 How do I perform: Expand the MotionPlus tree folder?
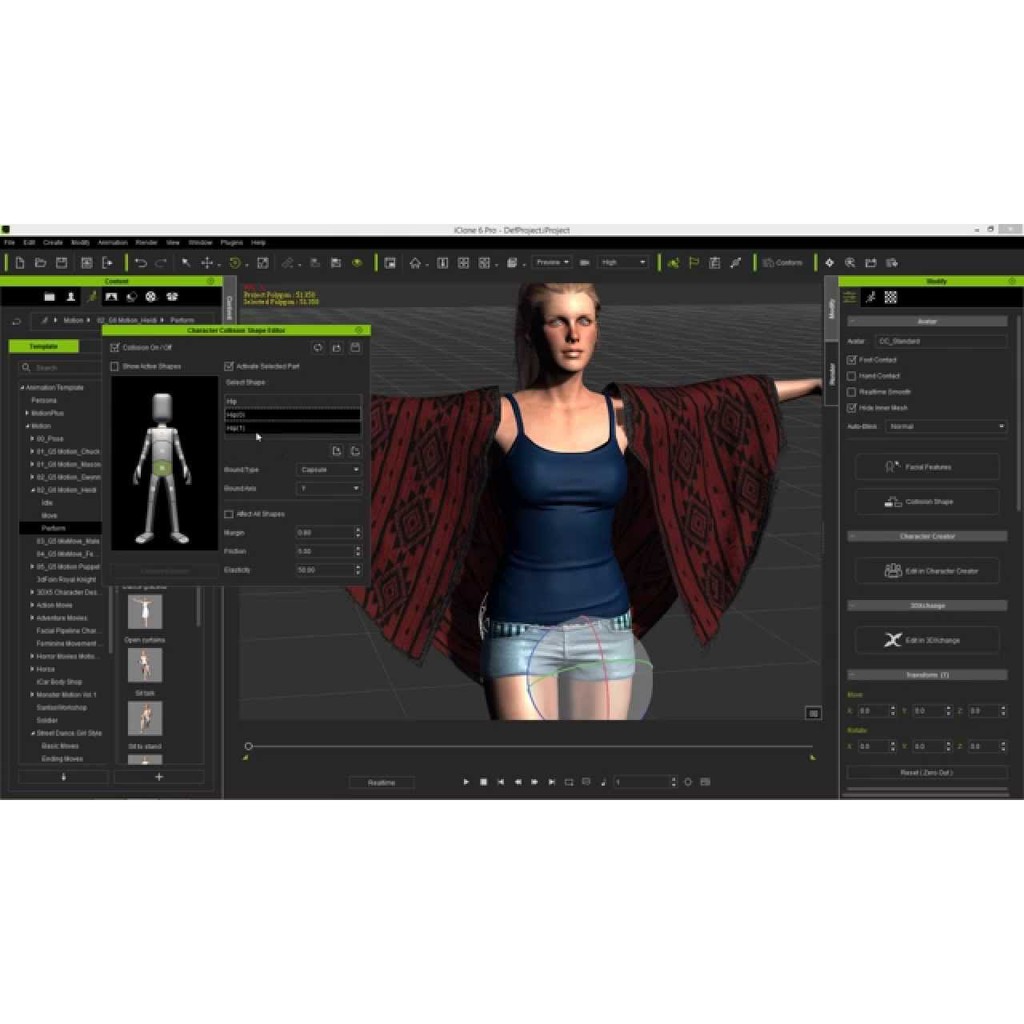coord(27,413)
